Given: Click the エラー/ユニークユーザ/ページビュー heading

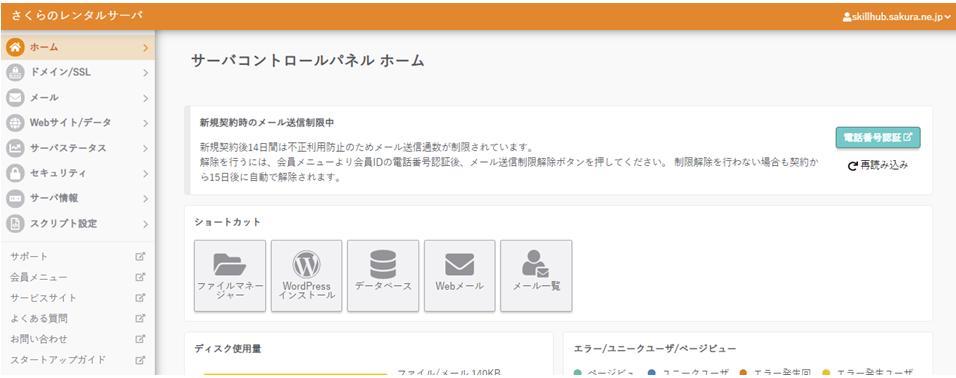Looking at the screenshot, I should [655, 349].
